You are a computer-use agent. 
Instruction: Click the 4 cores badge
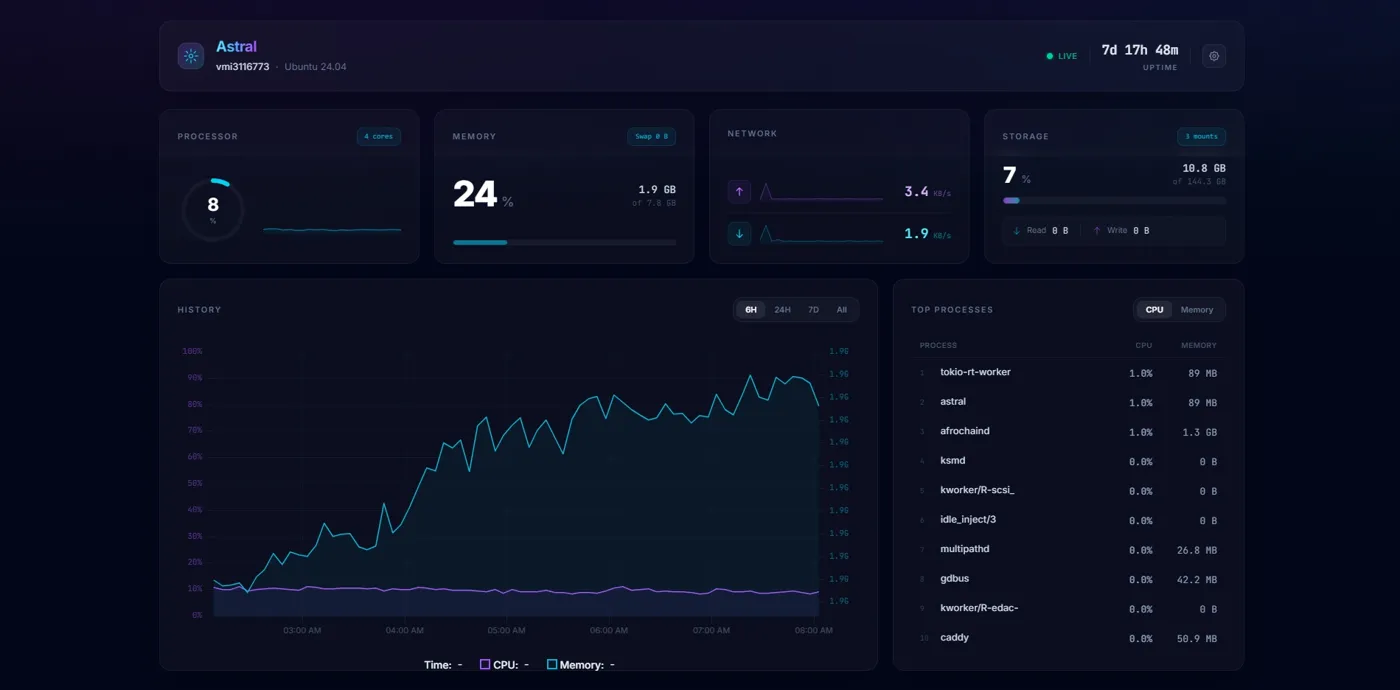tap(379, 137)
